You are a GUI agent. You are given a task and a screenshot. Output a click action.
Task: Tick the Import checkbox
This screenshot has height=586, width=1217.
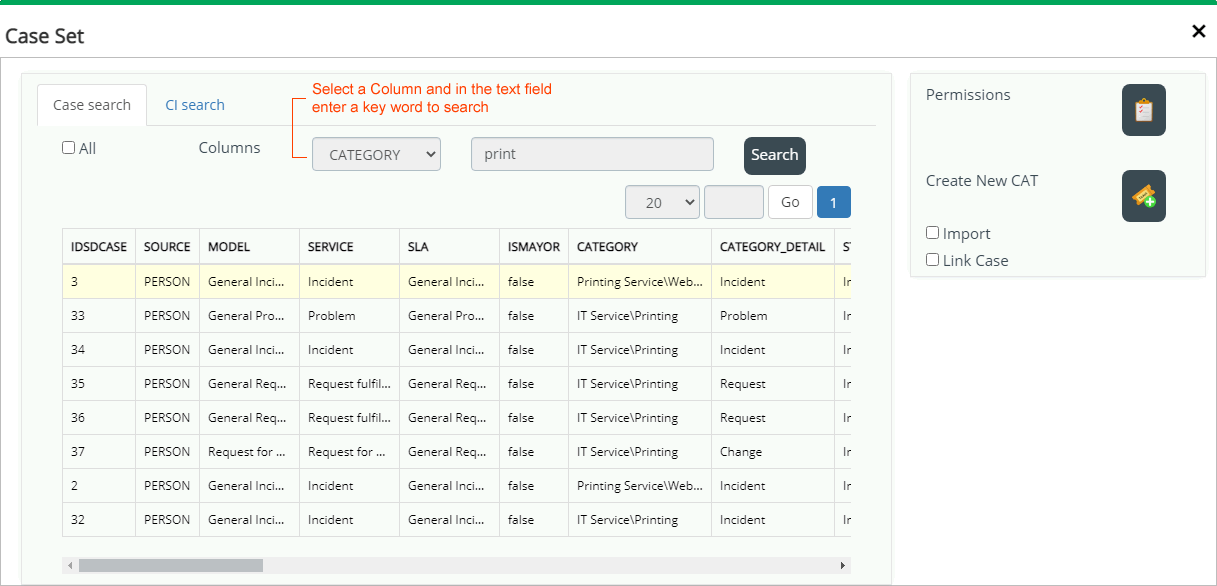[933, 233]
